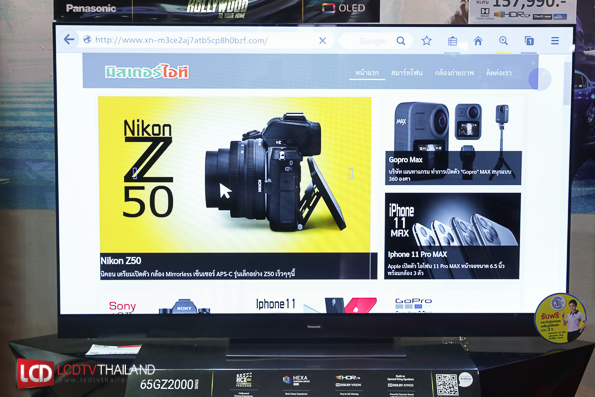595x397 pixels.
Task: Open the third site navigation menu item
Action: point(454,72)
